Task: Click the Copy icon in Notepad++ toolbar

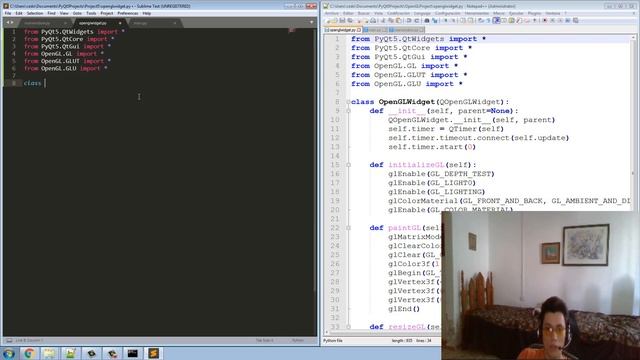Action: click(391, 20)
